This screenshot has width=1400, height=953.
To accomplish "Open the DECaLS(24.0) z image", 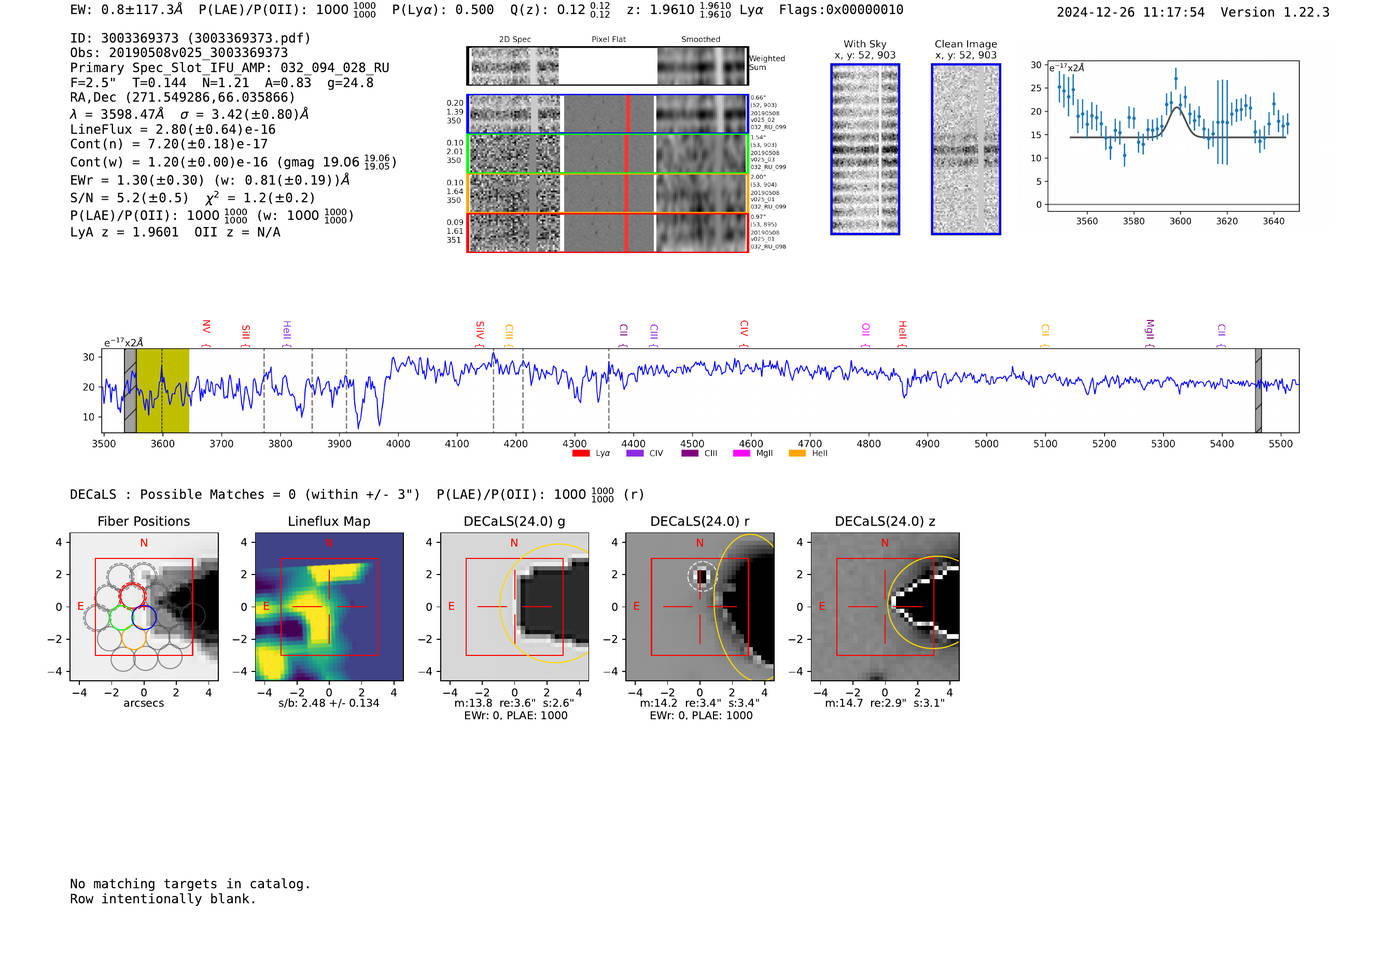I will 885,607.
